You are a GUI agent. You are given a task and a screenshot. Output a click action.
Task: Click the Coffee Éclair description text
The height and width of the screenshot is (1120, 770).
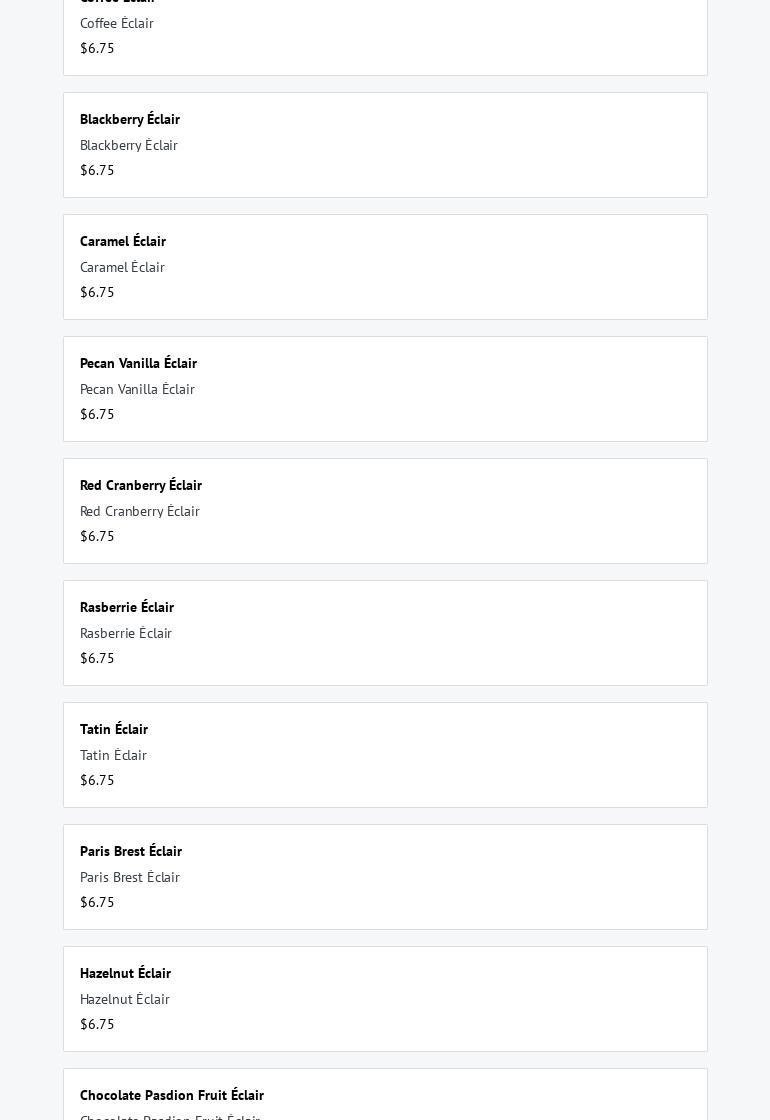pos(117,23)
